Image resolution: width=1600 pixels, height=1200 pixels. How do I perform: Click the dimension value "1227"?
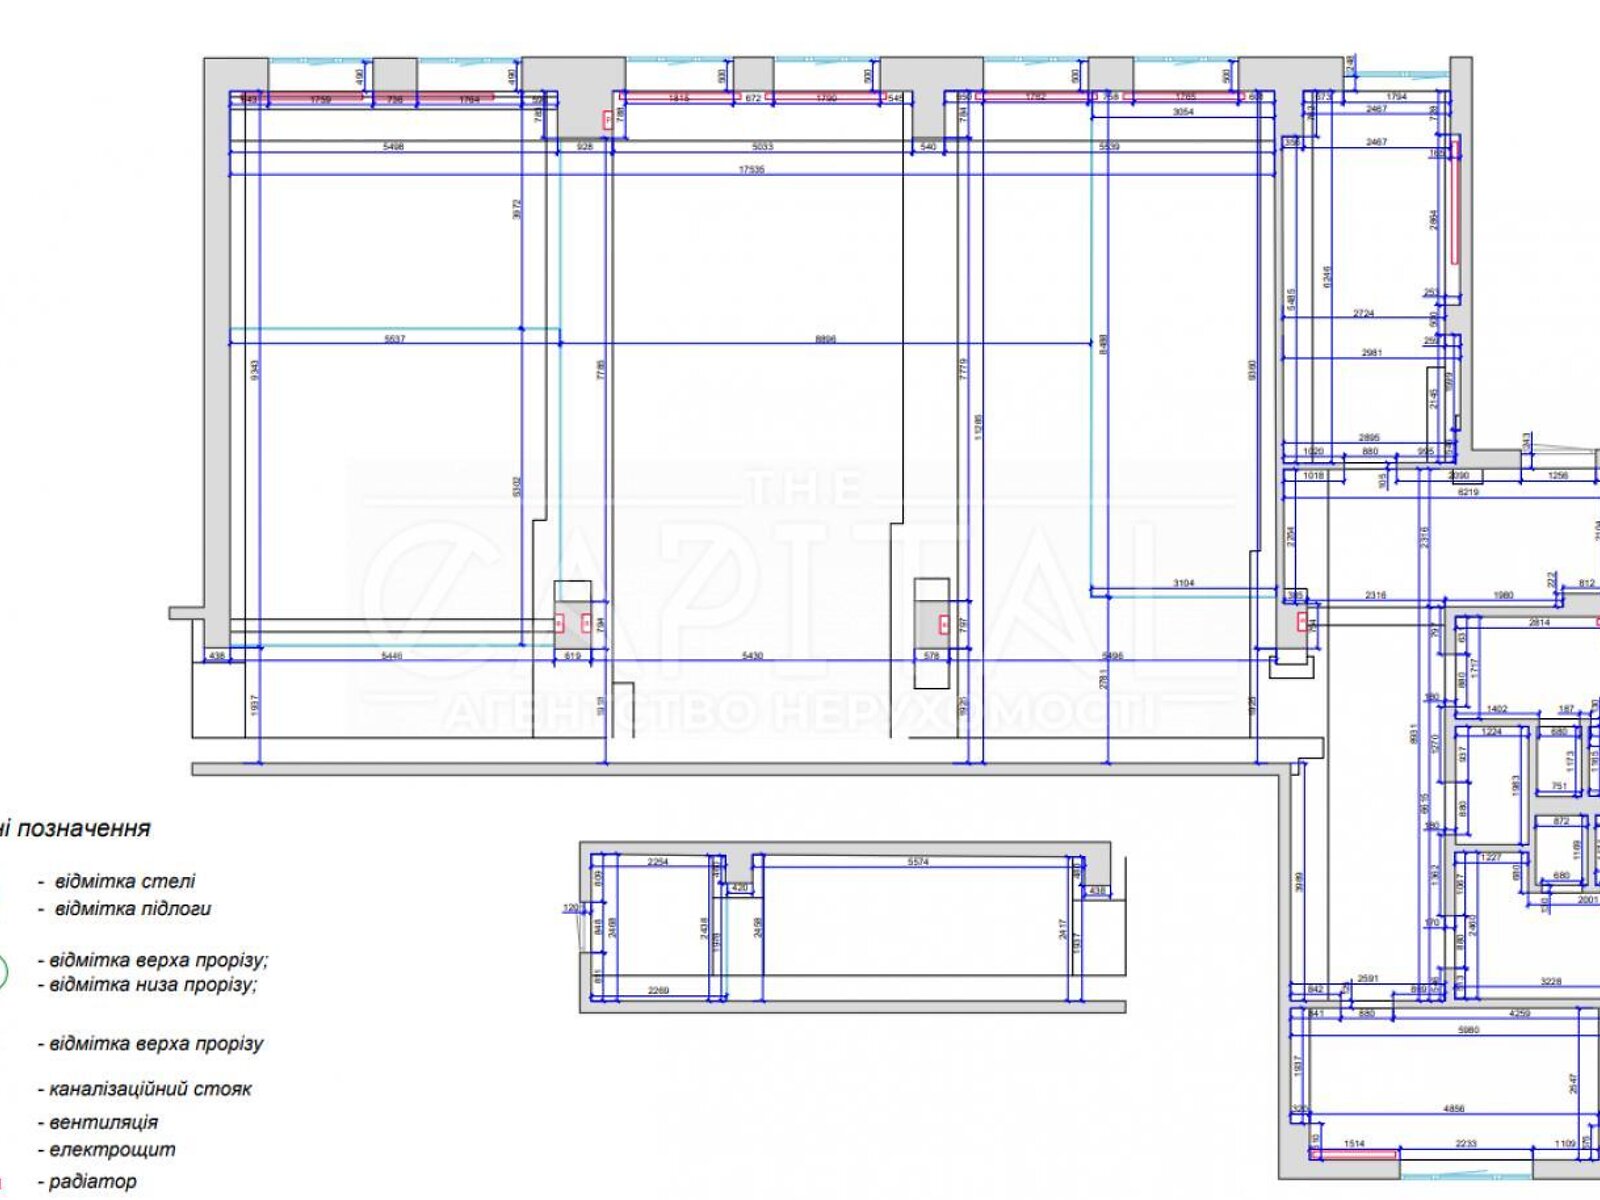tap(1491, 858)
